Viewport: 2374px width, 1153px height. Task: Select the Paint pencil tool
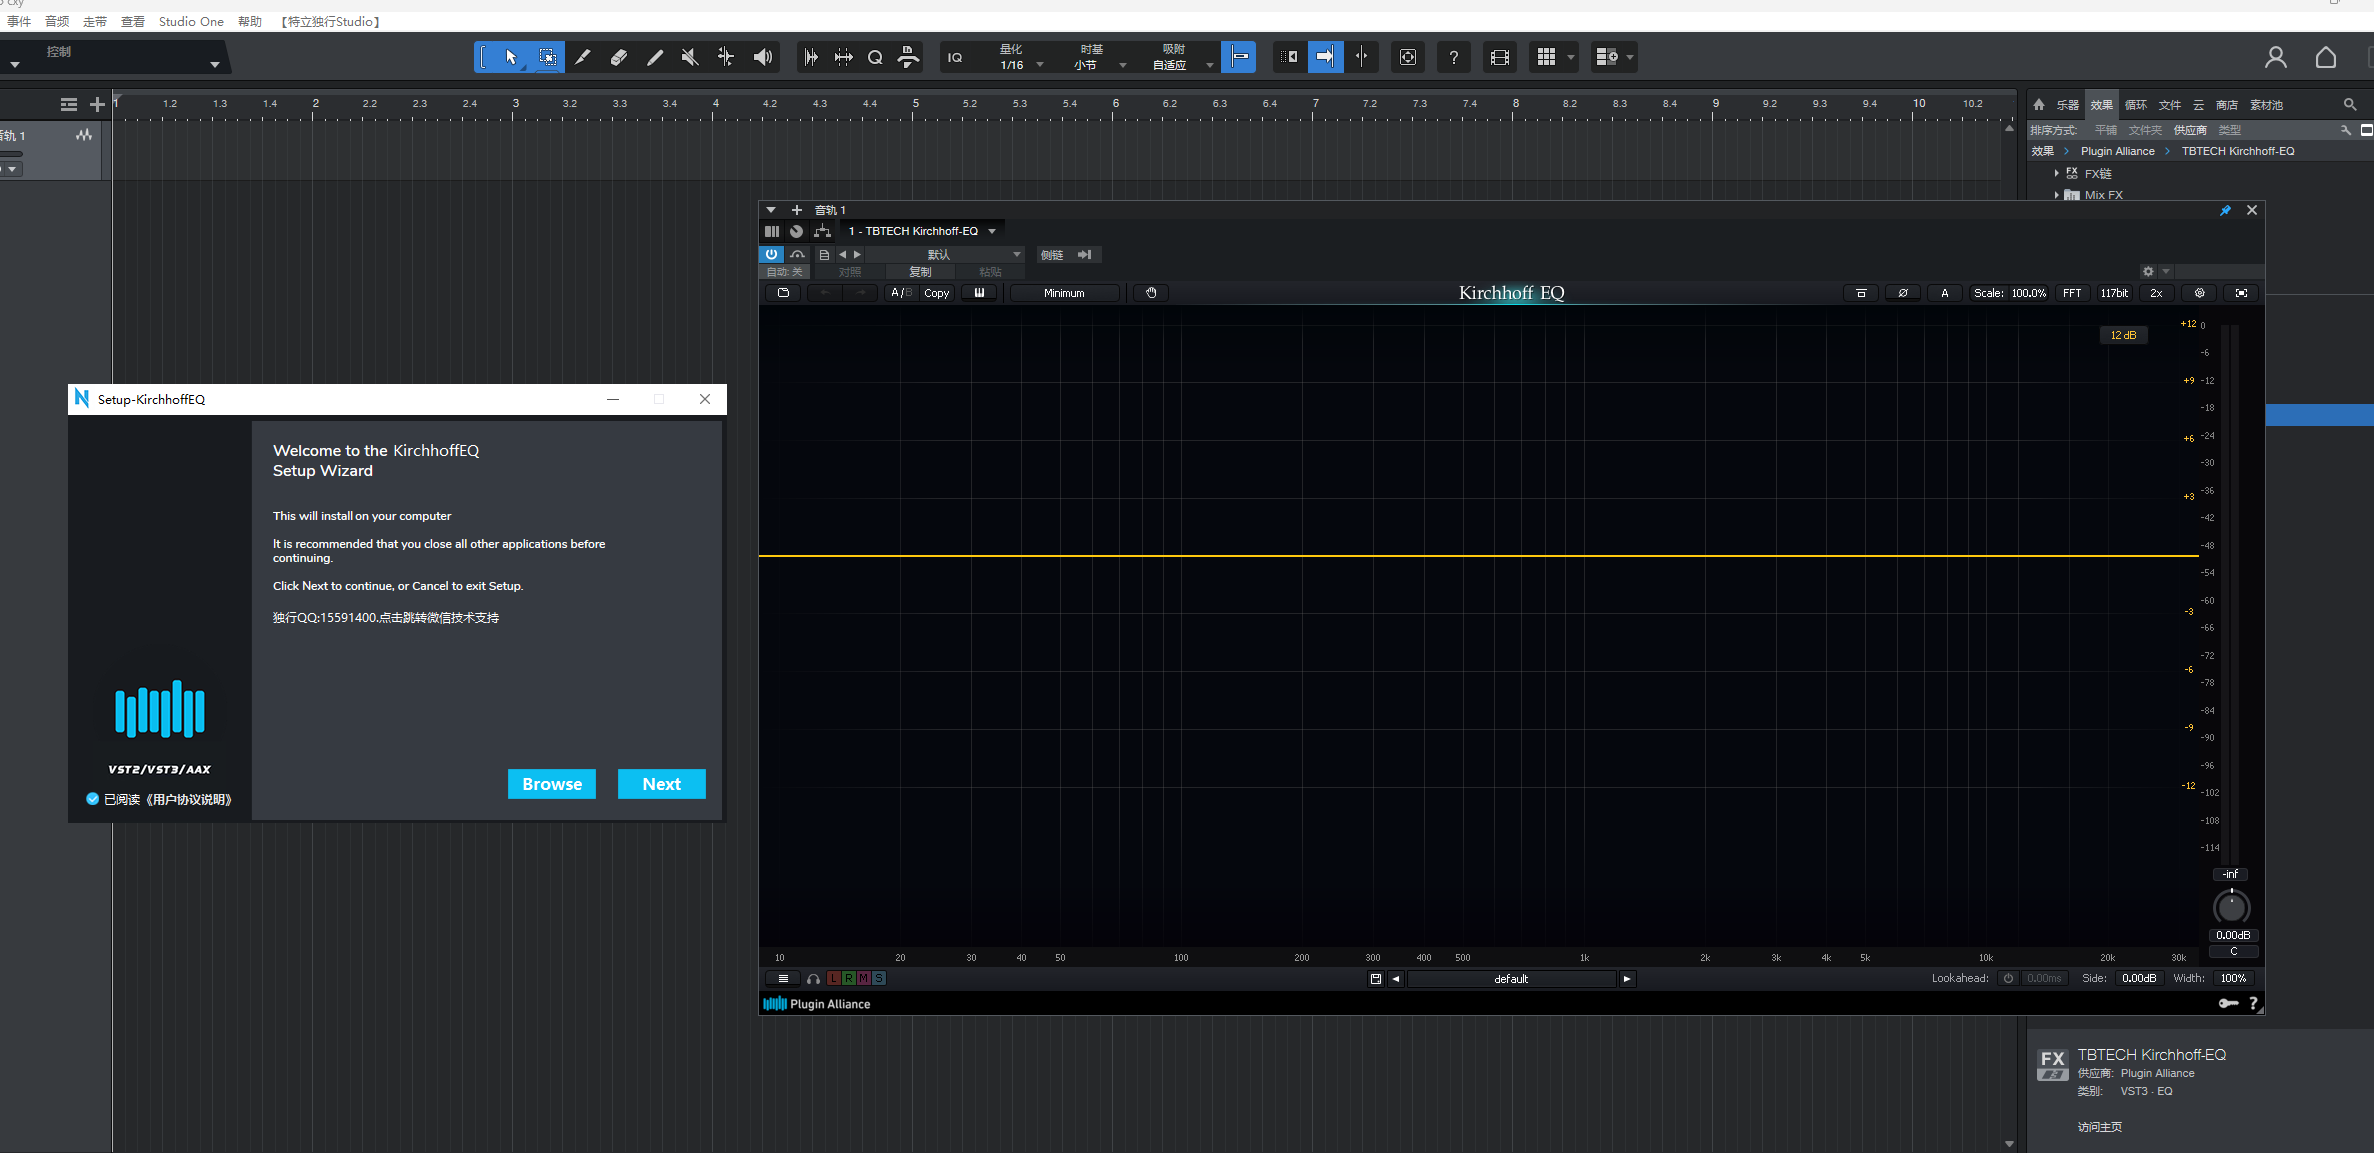(x=655, y=57)
